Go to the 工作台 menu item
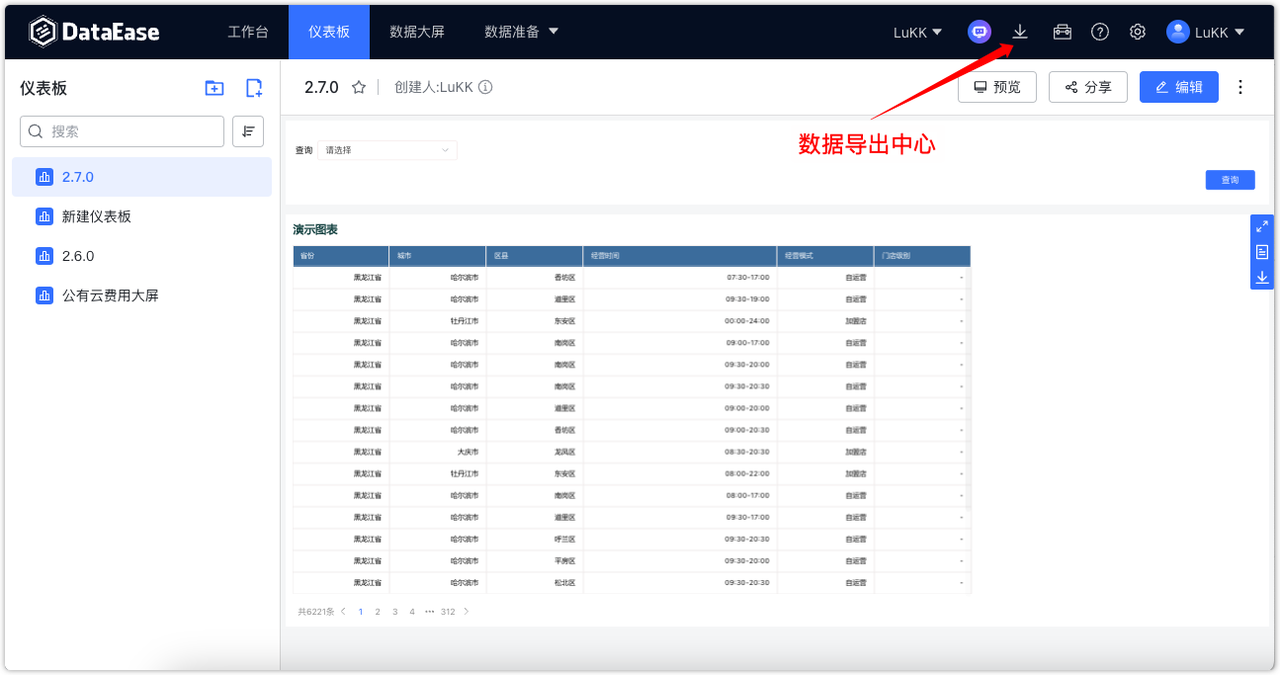Viewport: 1280px width, 675px height. (x=248, y=31)
